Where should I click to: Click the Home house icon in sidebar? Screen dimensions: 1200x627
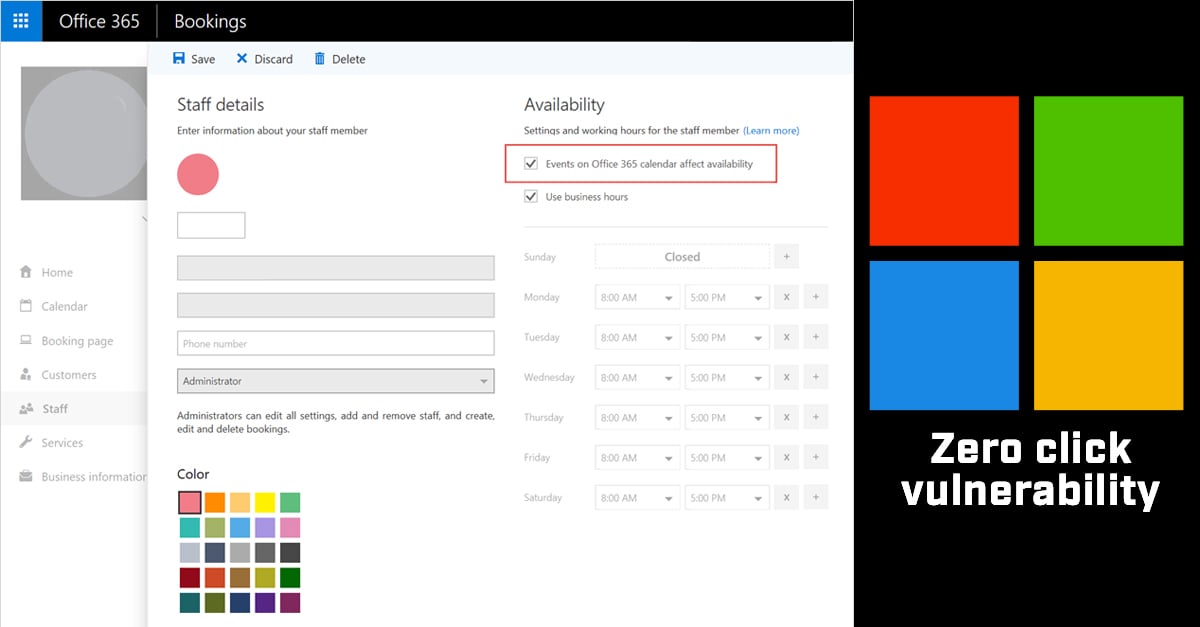pos(26,272)
